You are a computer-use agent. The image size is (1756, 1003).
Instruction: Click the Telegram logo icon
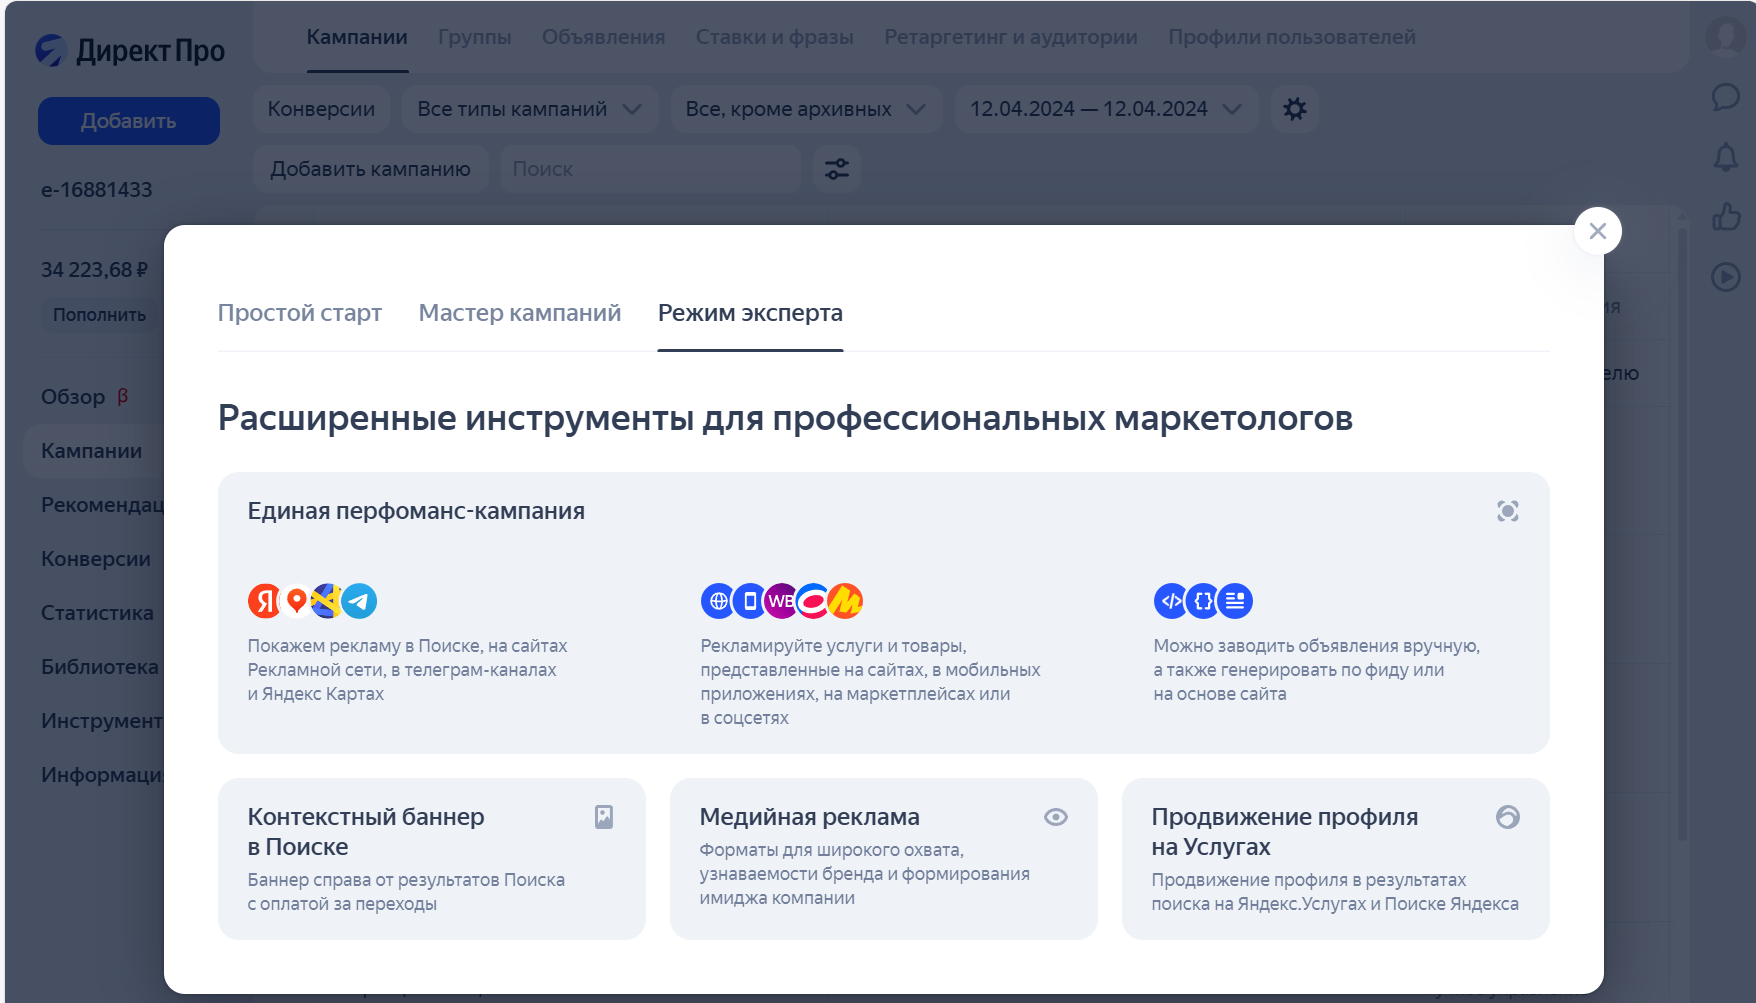click(x=360, y=601)
